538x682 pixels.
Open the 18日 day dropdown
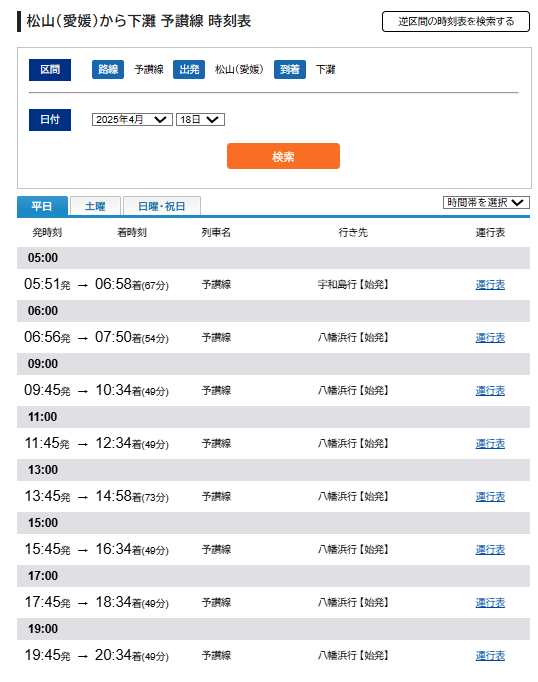pyautogui.click(x=200, y=119)
